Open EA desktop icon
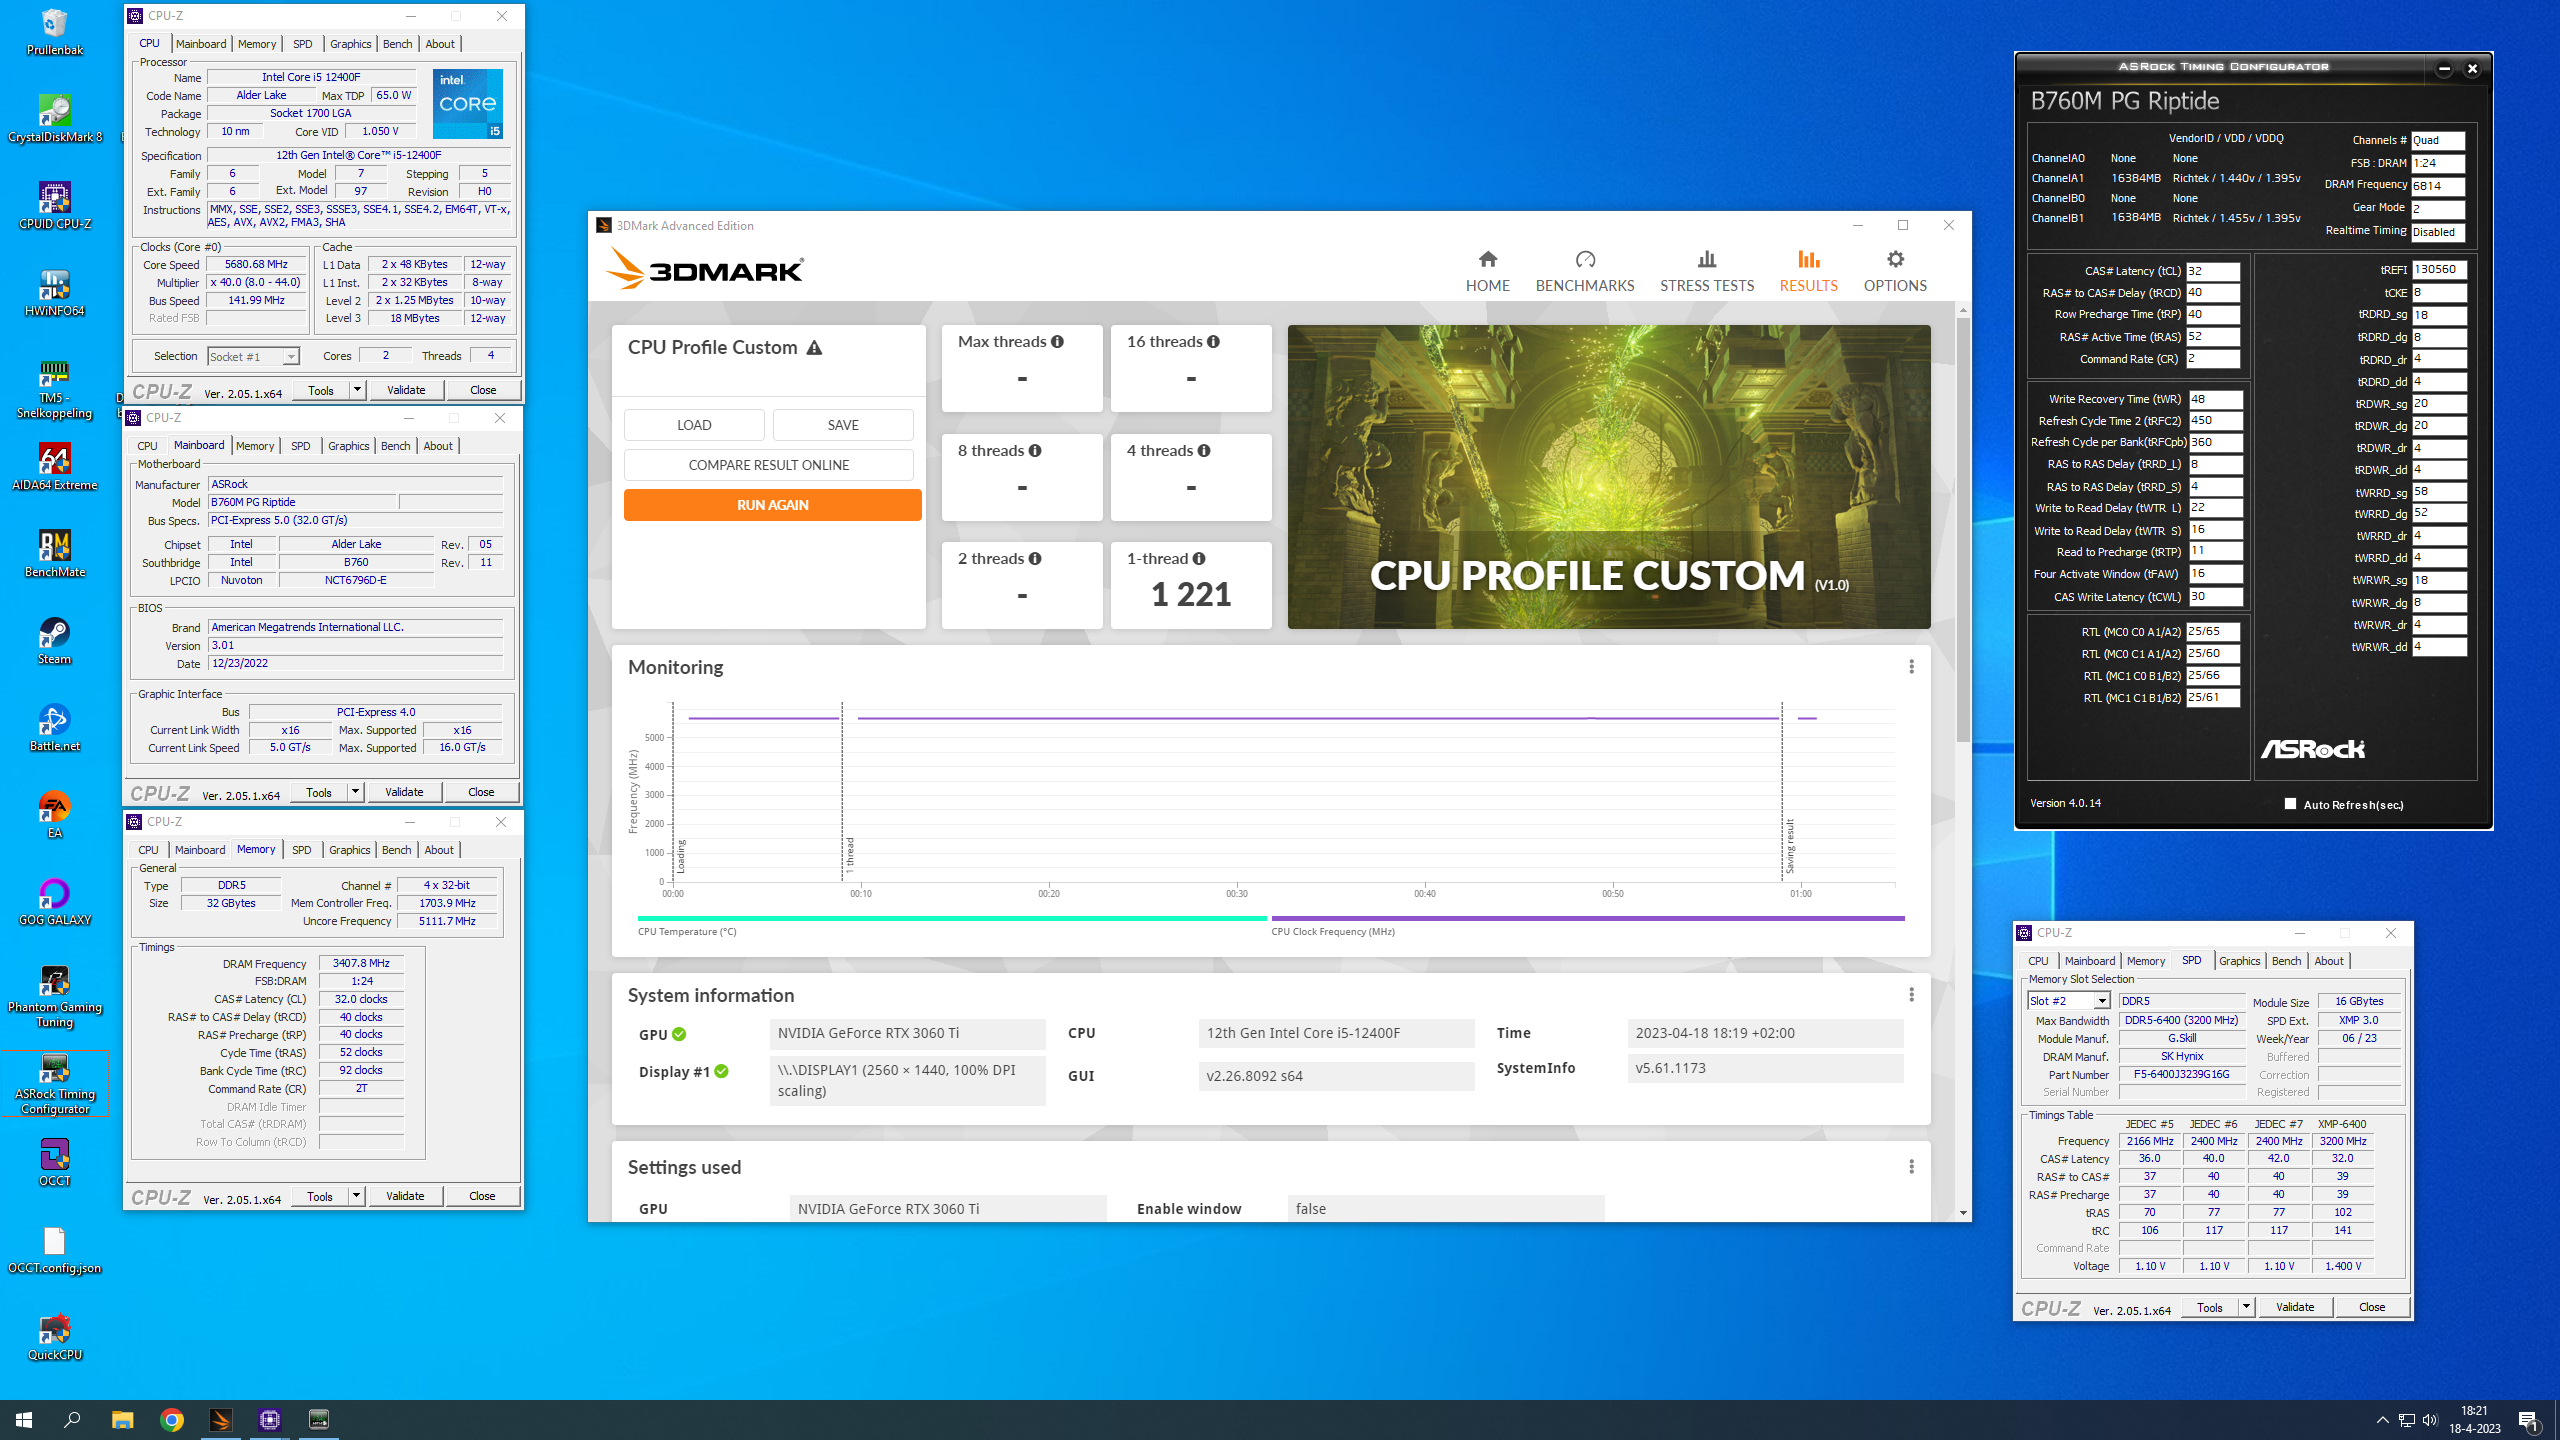 click(x=55, y=814)
